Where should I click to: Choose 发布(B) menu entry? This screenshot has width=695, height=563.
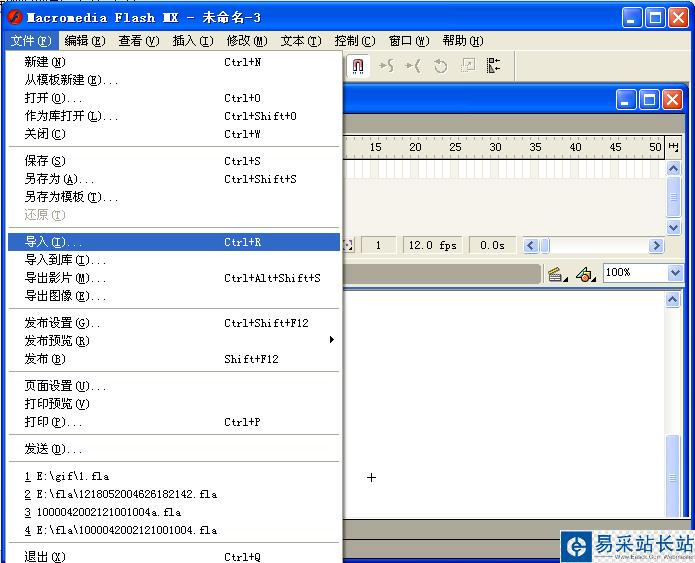[174, 359]
